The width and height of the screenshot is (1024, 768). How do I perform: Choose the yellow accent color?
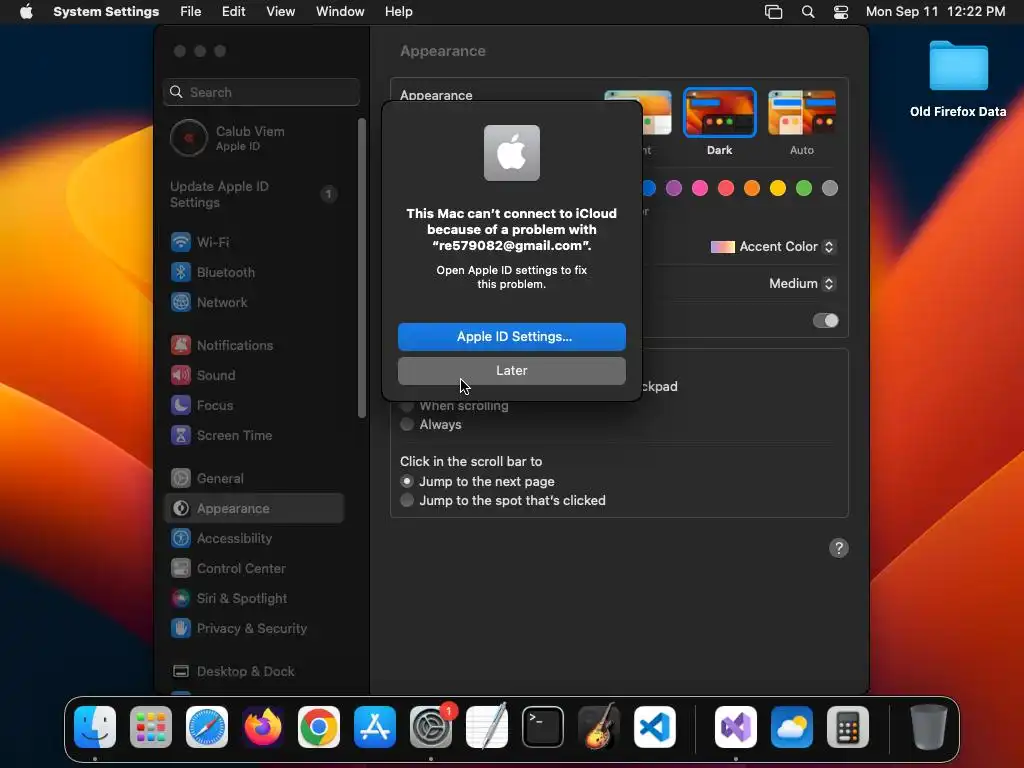pyautogui.click(x=778, y=189)
